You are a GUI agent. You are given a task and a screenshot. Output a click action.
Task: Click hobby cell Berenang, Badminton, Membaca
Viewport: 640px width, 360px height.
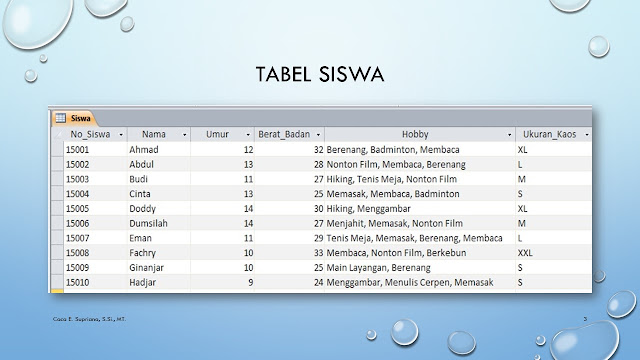(x=420, y=149)
